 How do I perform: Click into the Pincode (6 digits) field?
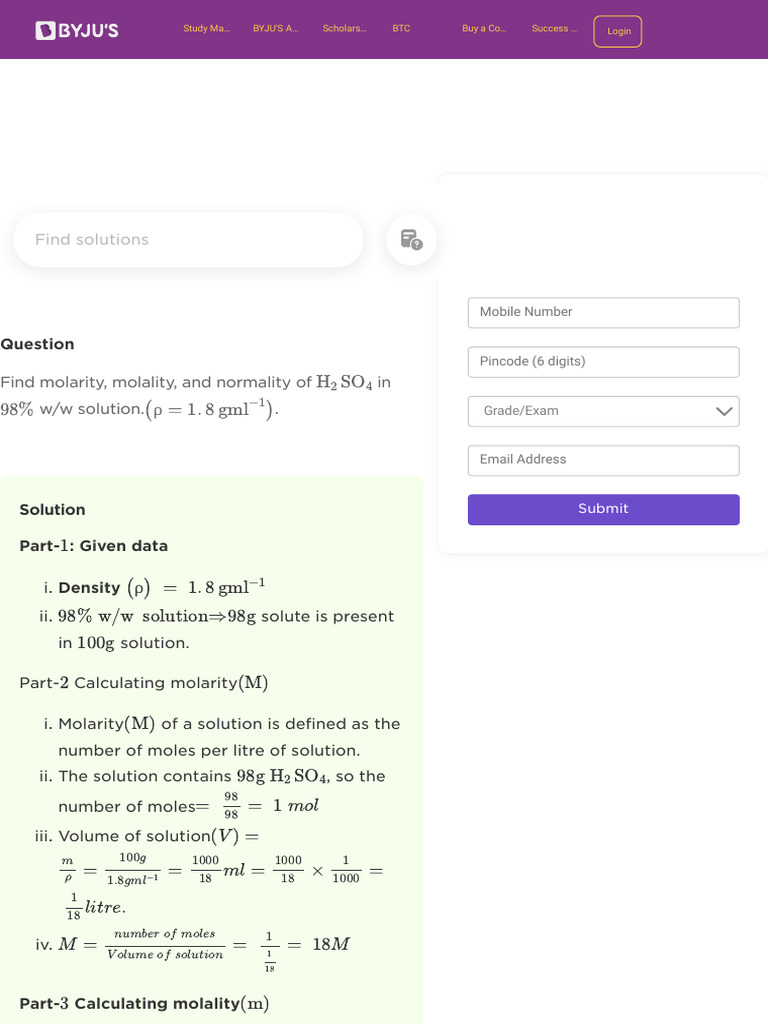click(x=603, y=362)
